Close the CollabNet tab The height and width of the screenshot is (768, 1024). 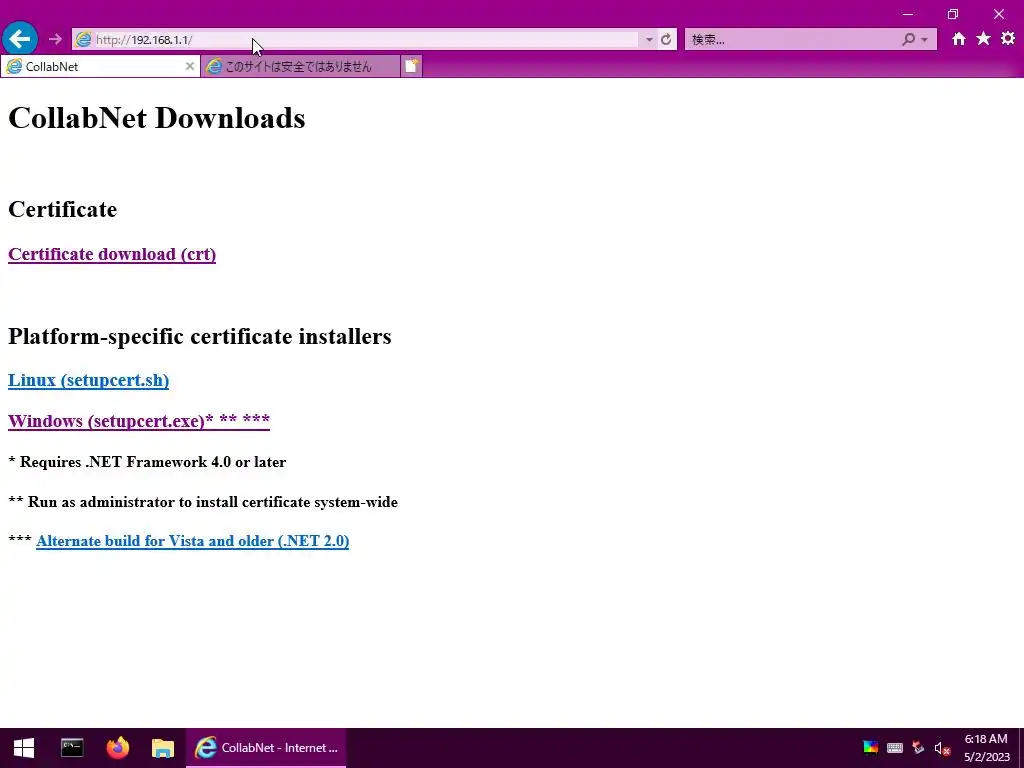click(189, 66)
